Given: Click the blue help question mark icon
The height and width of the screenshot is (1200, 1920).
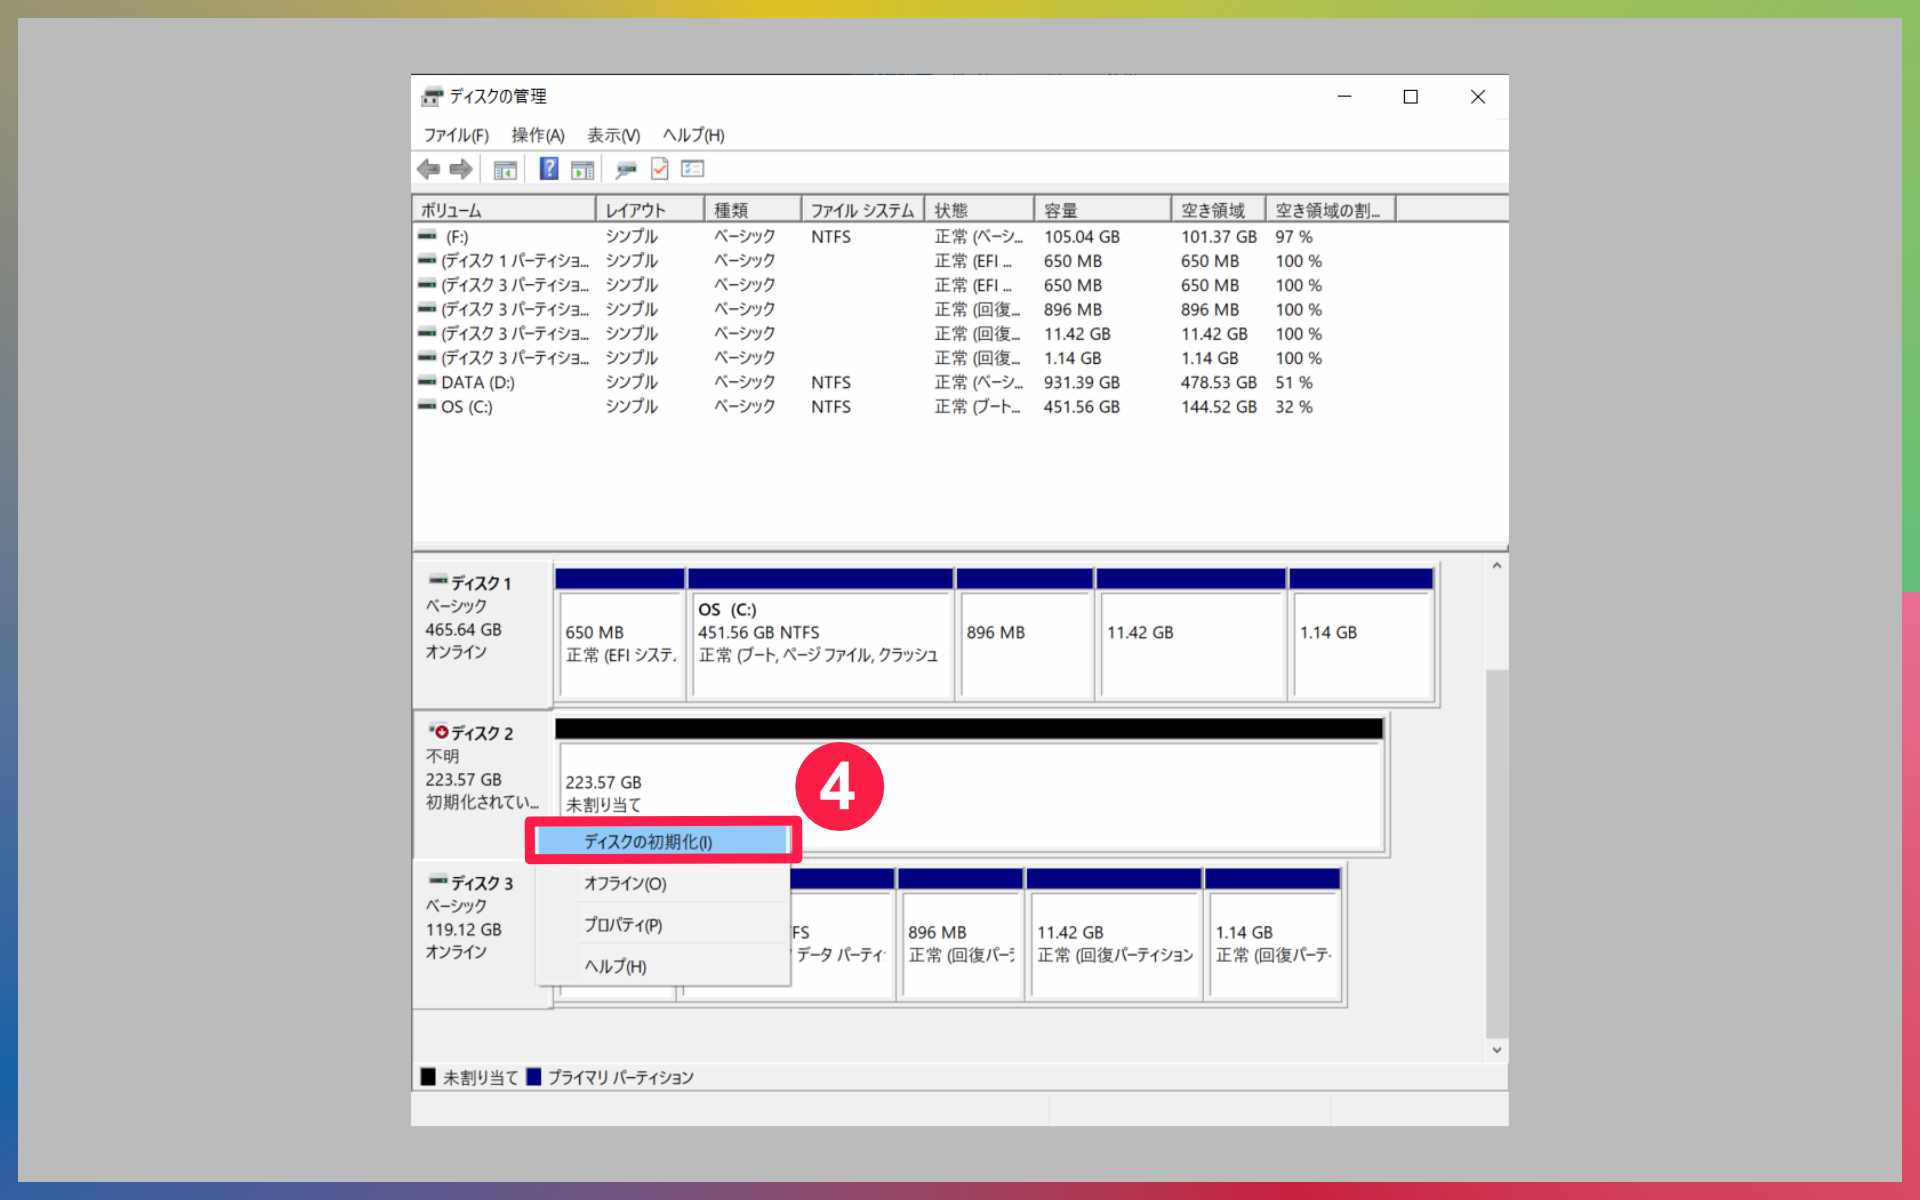Looking at the screenshot, I should pos(549,169).
